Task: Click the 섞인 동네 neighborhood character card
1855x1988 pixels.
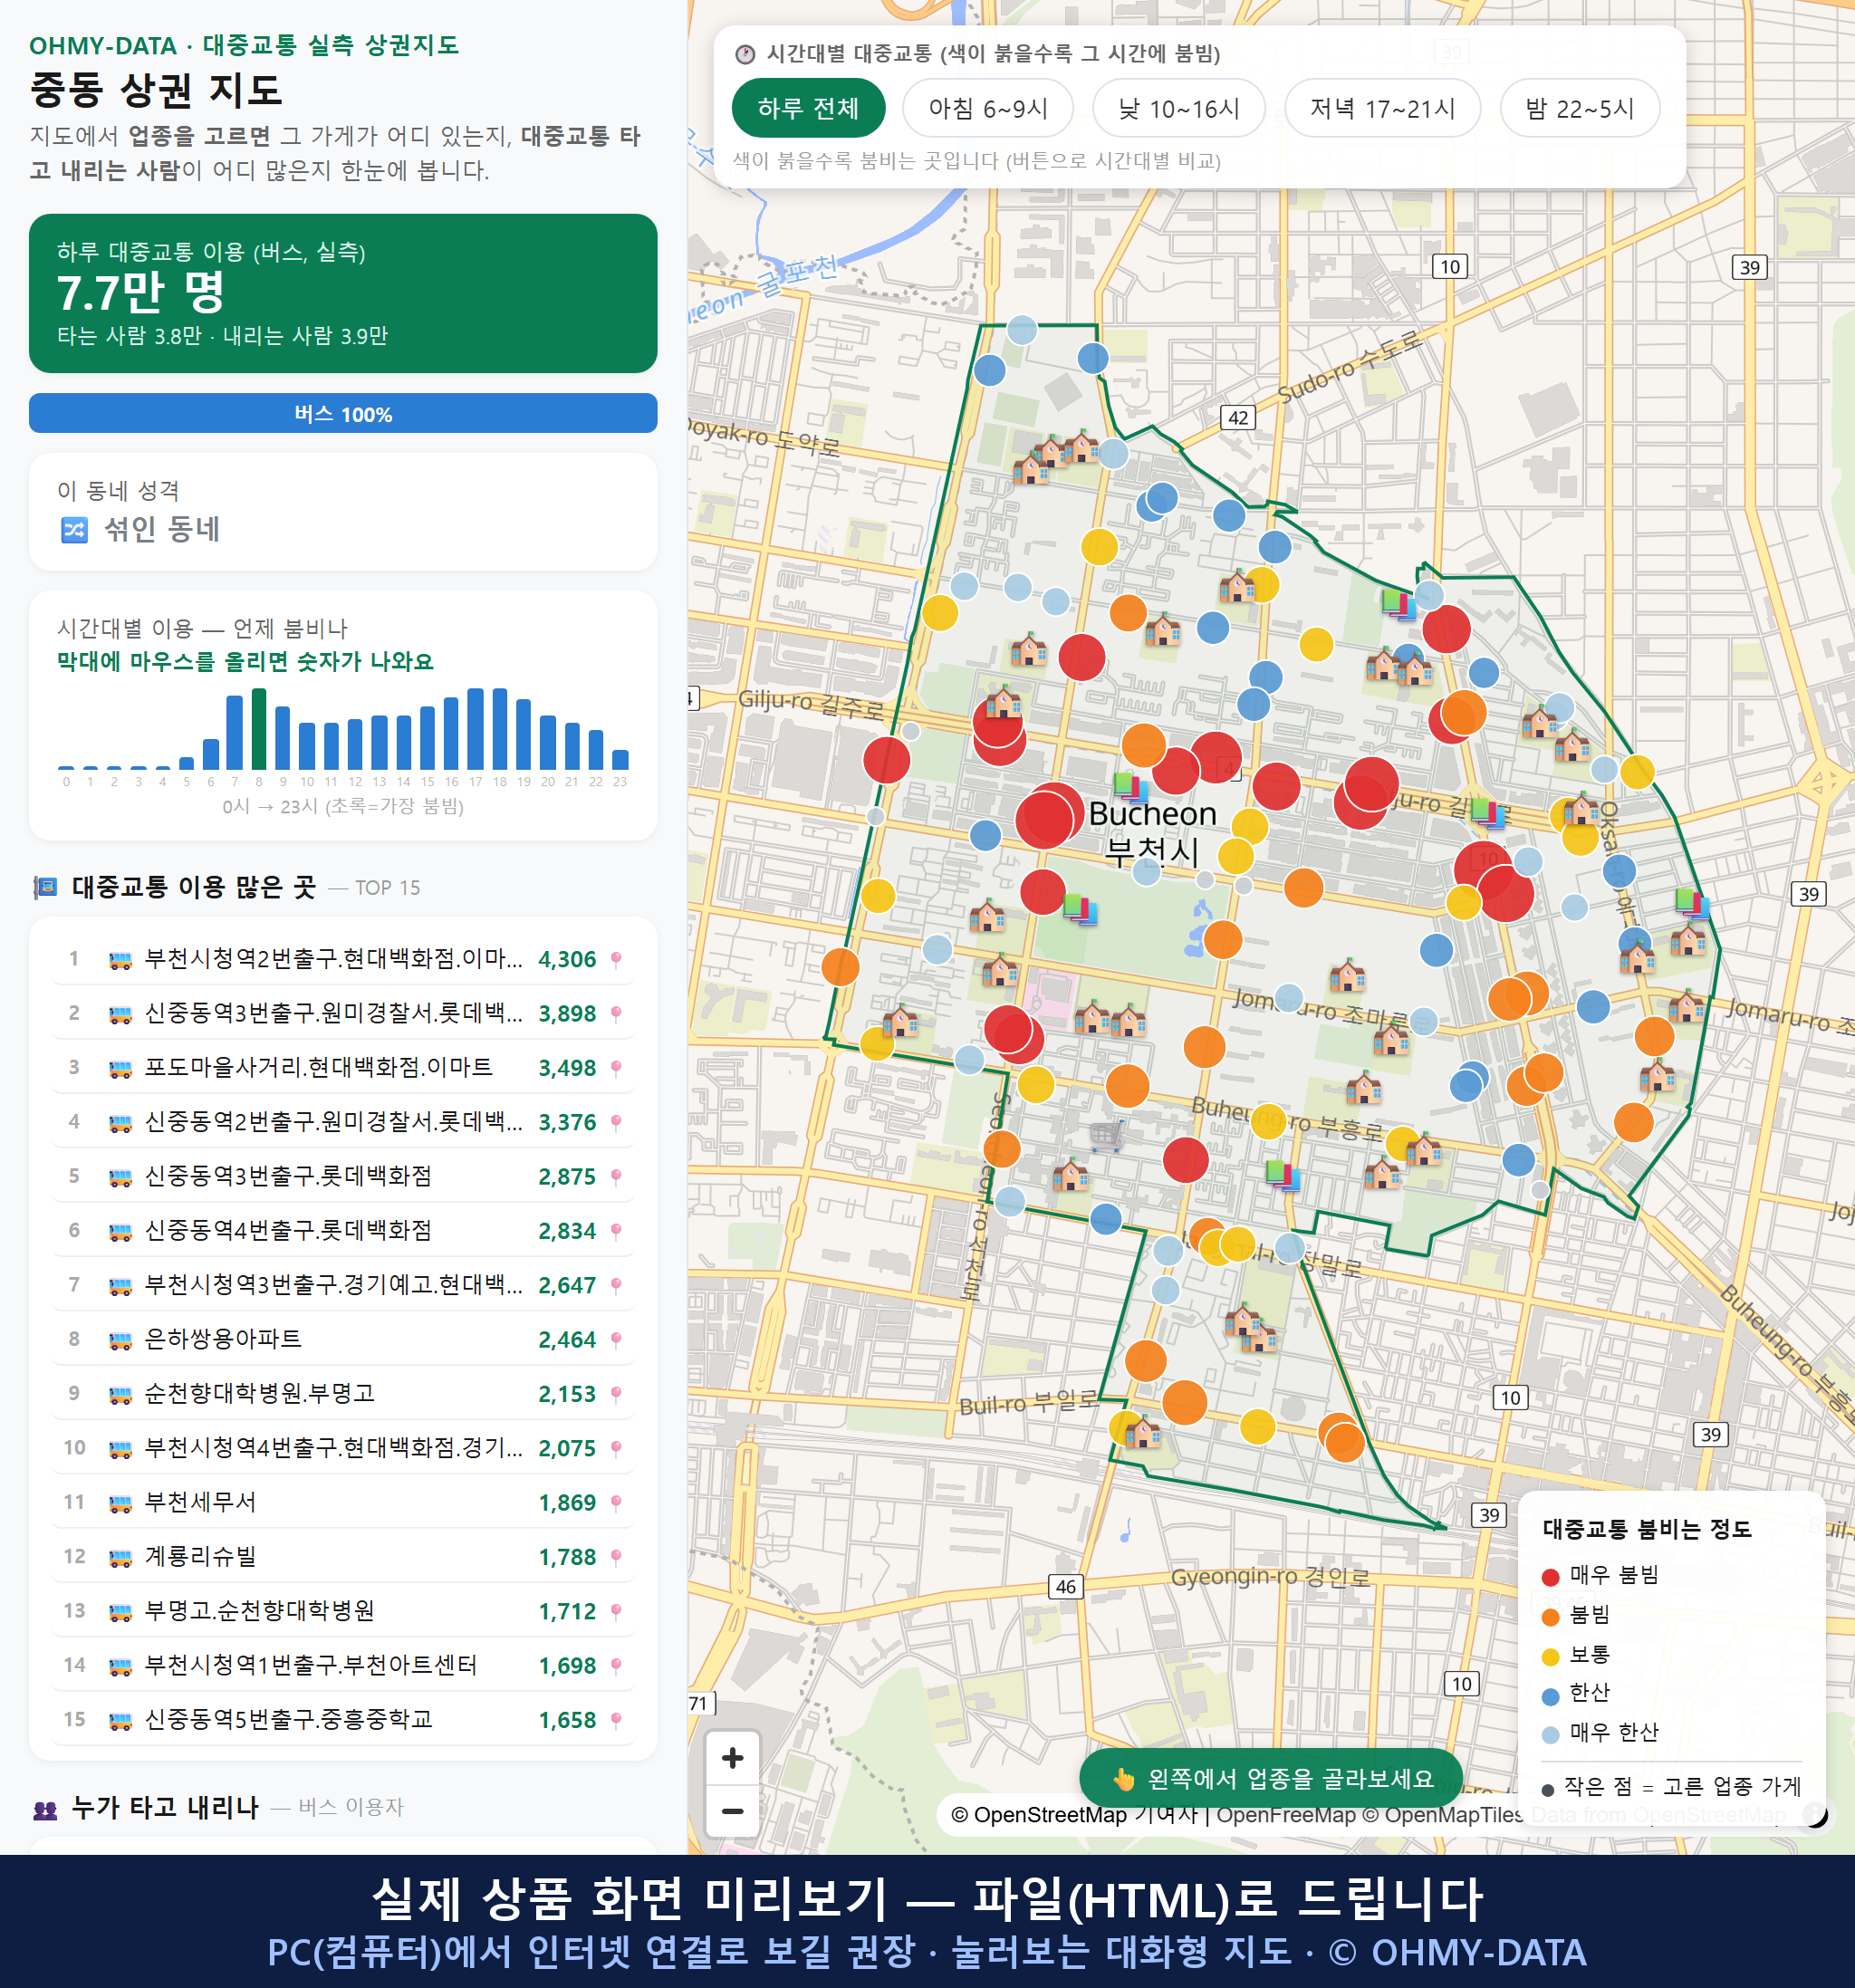Action: coord(343,512)
